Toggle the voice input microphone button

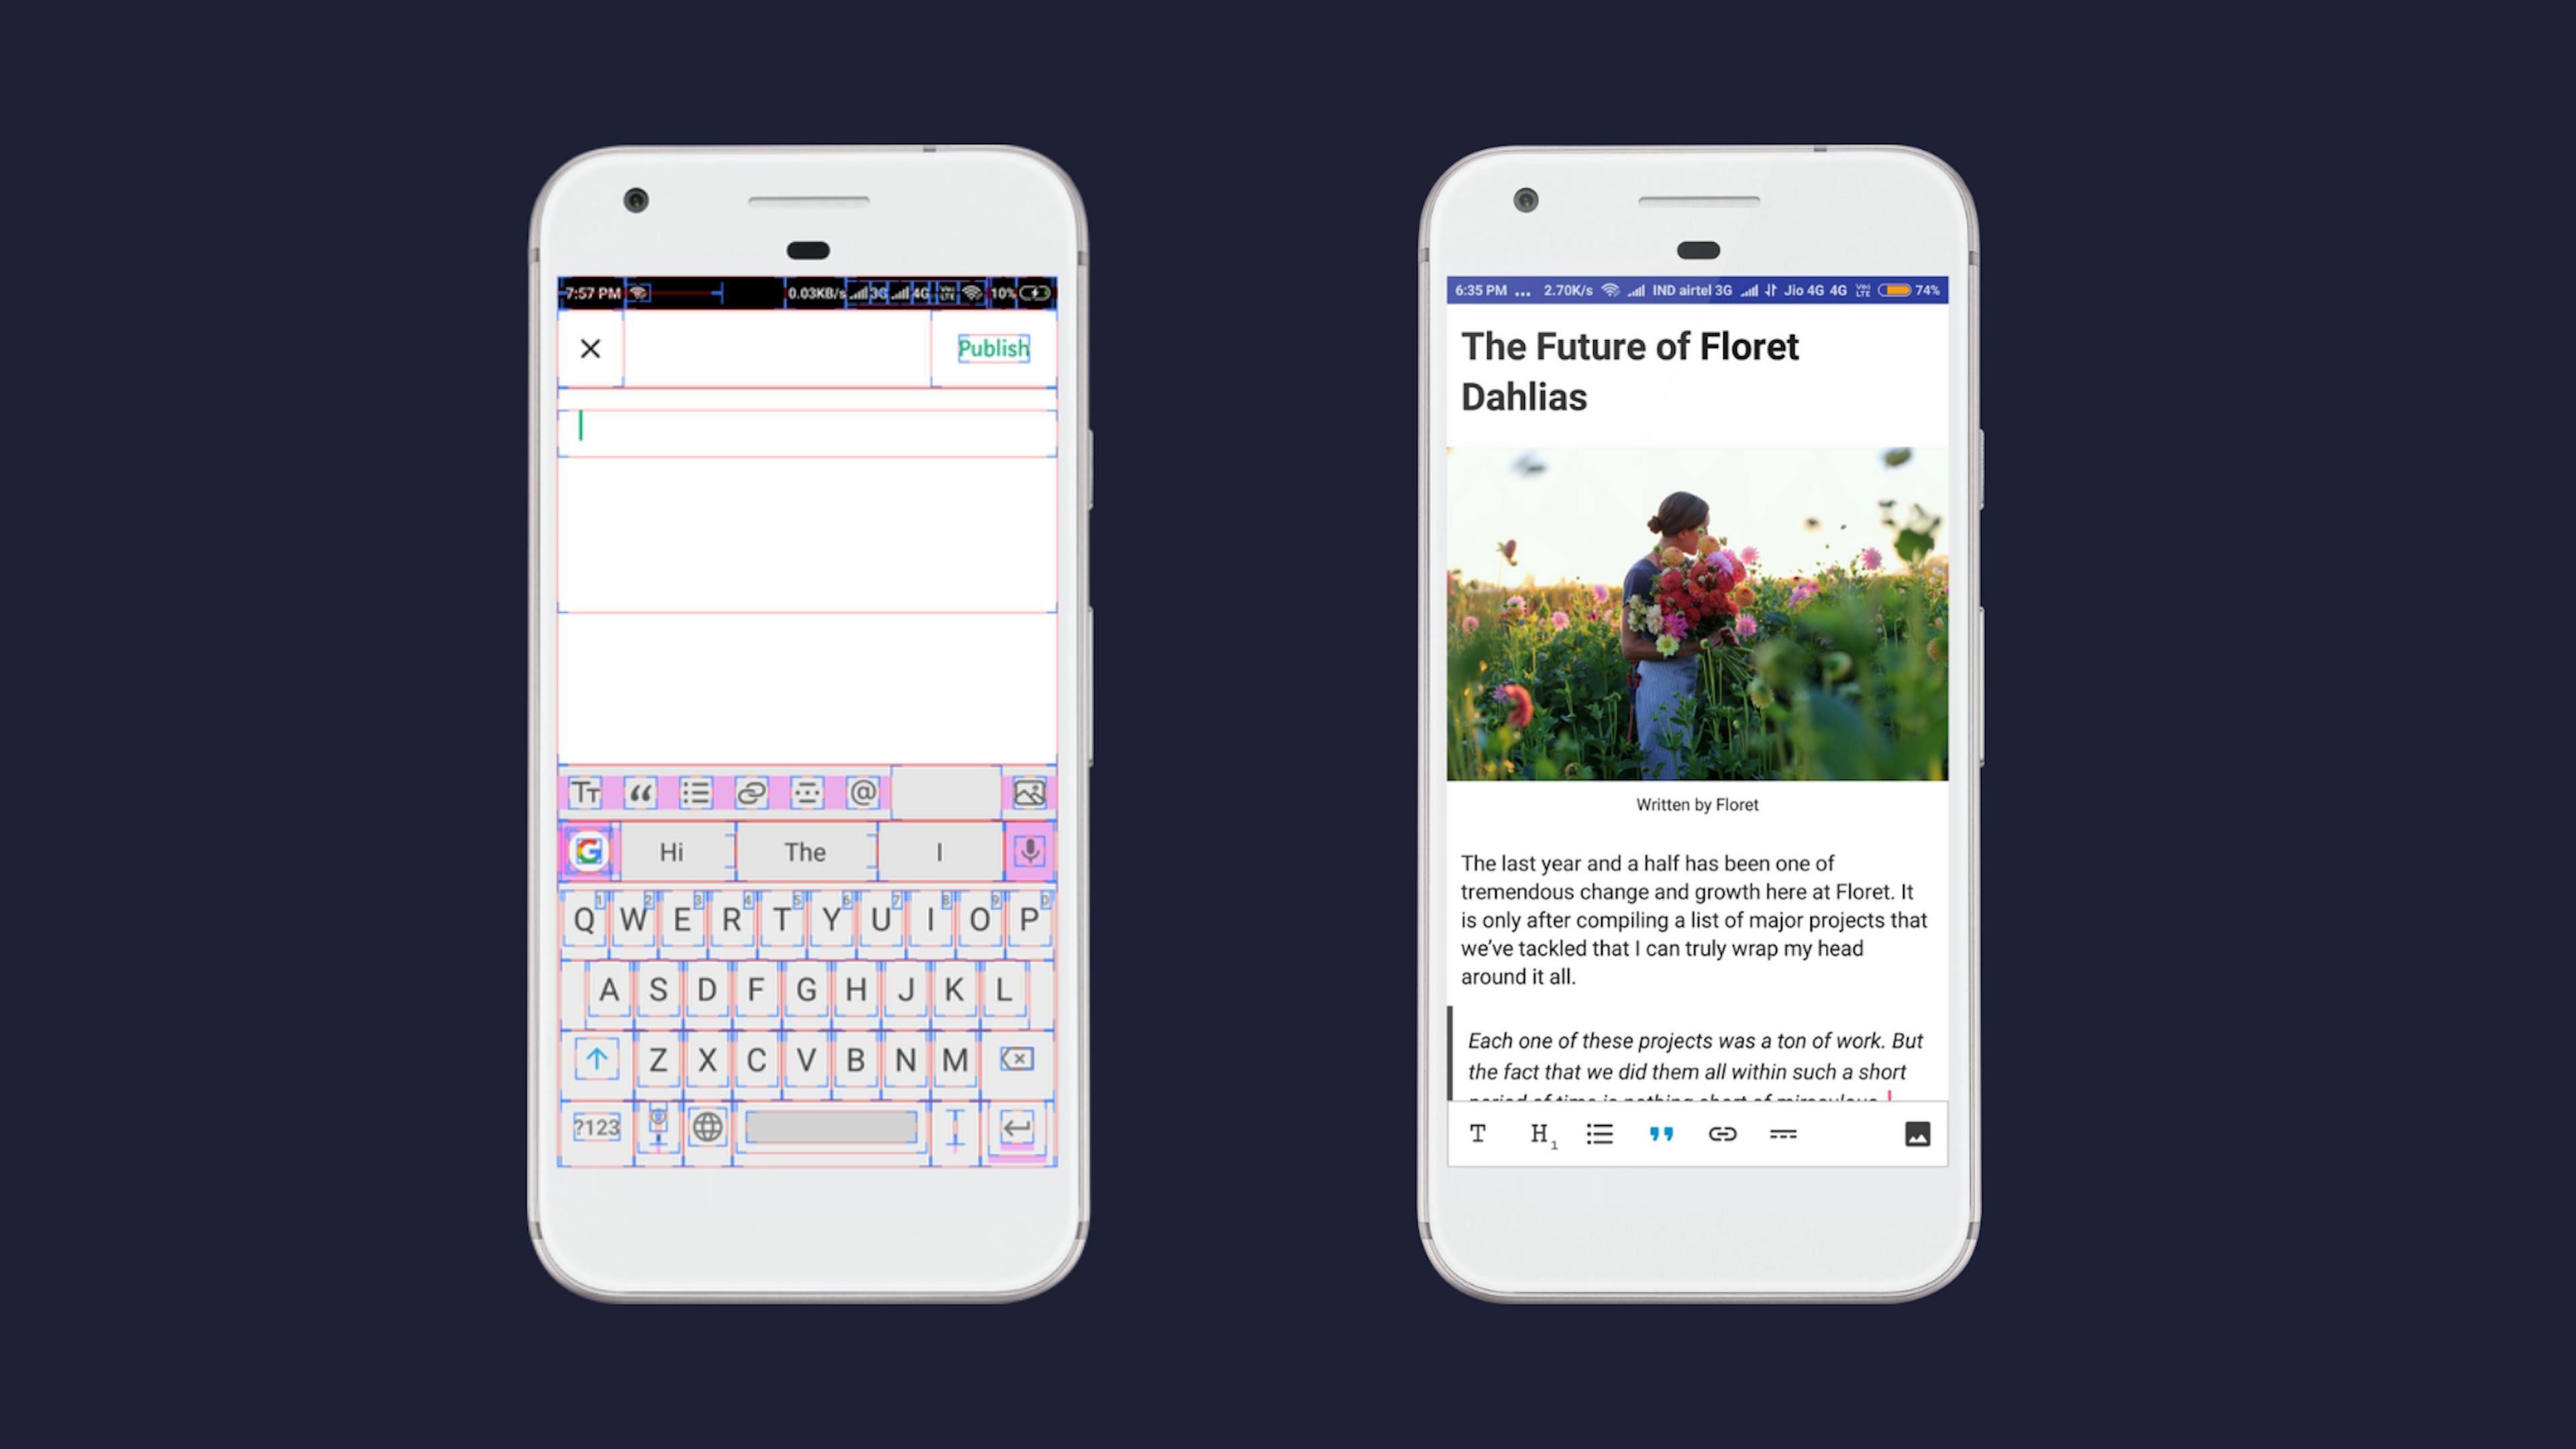(x=1028, y=851)
